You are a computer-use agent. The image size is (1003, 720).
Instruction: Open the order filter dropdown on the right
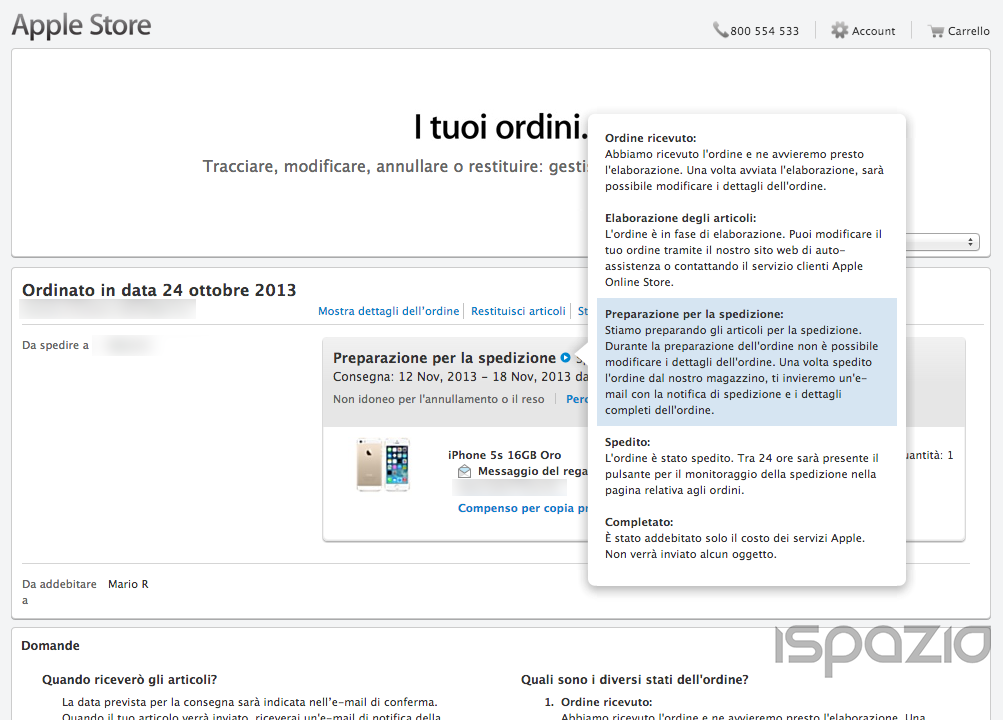(942, 242)
